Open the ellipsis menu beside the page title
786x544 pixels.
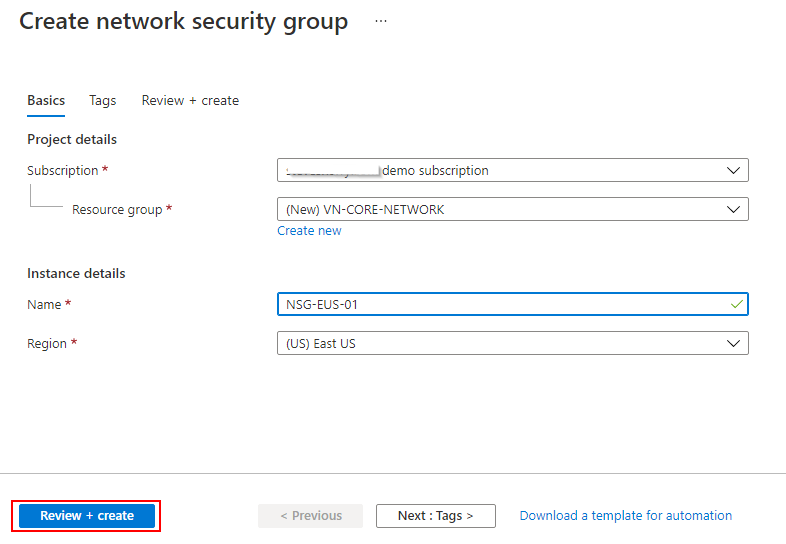[380, 21]
